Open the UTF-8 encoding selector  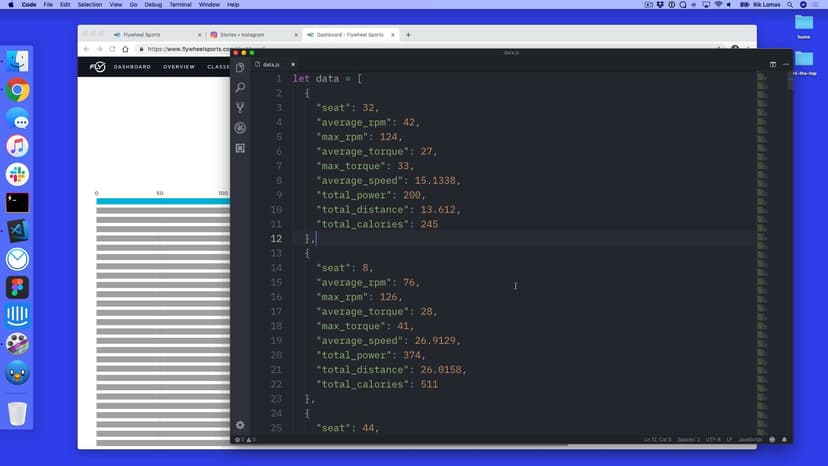tap(715, 440)
